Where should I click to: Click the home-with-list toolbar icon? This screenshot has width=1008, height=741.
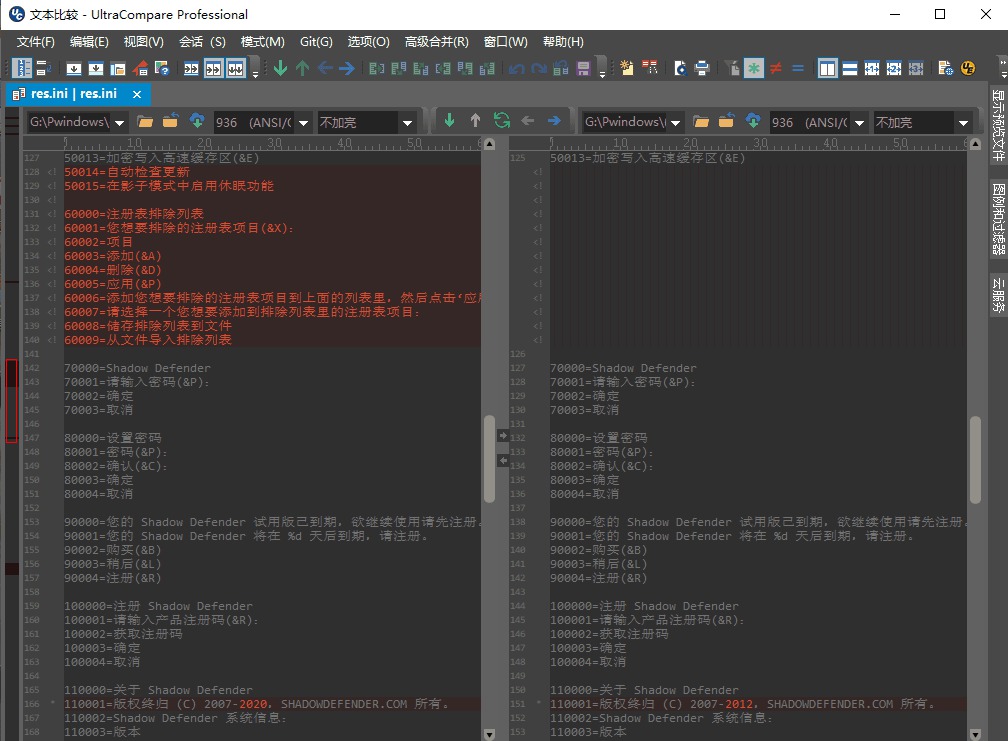pyautogui.click(x=140, y=67)
